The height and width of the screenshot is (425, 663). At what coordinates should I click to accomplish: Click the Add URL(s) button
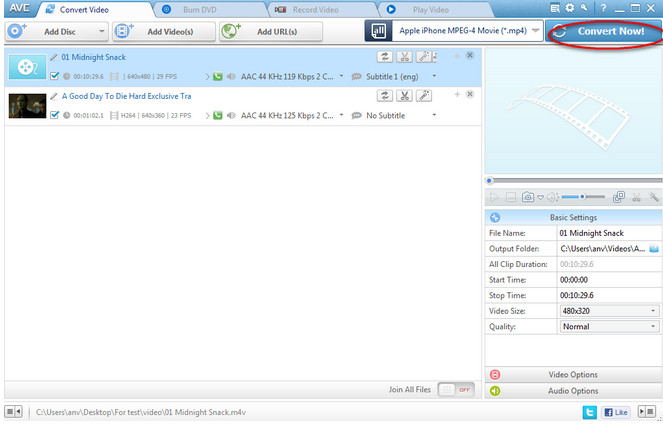pos(271,32)
